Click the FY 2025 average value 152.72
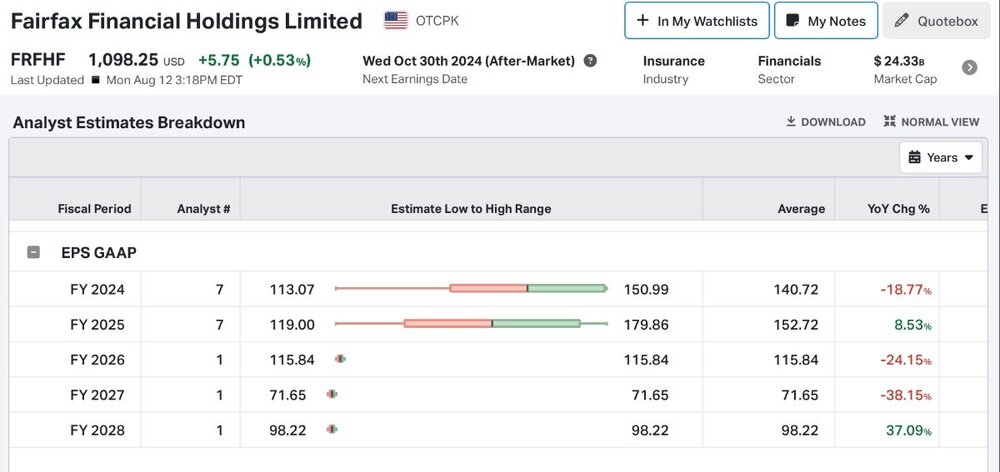The image size is (1000, 472). [796, 325]
